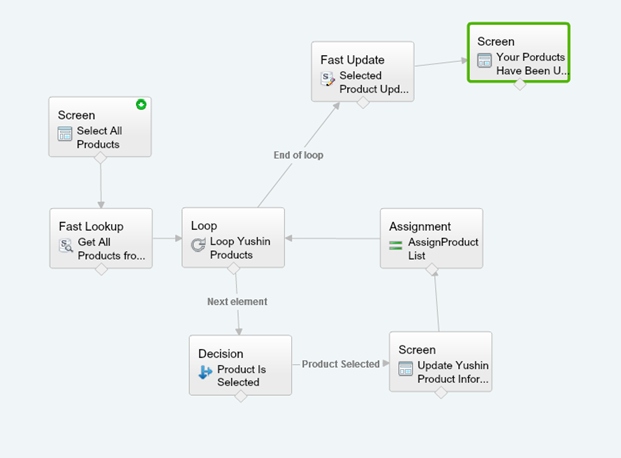
Task: Click the "Product Selected" connector label
Action: pos(341,364)
